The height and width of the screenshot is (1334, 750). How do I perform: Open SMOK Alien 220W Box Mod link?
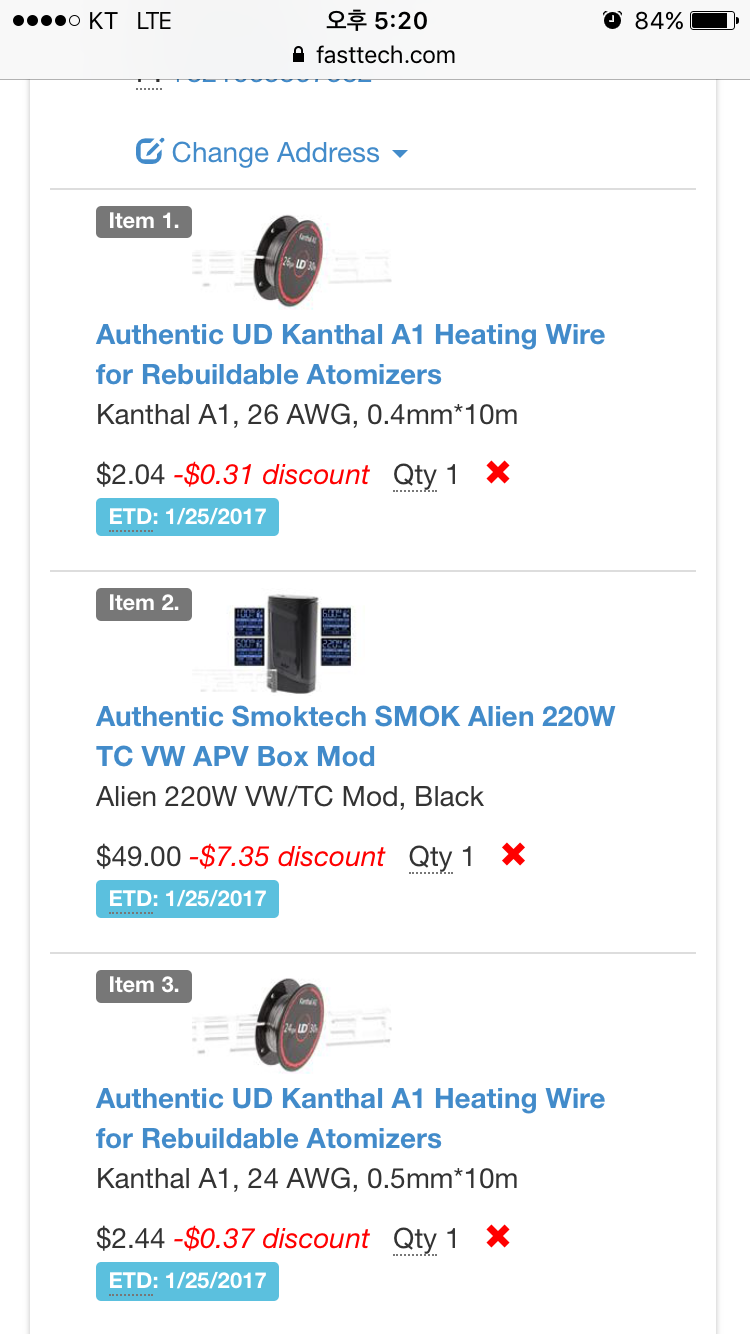tap(355, 736)
